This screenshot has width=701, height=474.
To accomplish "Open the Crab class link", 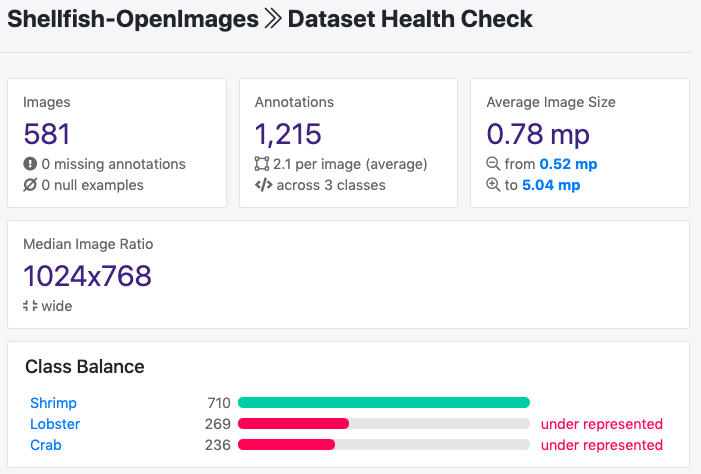I will coord(46,445).
